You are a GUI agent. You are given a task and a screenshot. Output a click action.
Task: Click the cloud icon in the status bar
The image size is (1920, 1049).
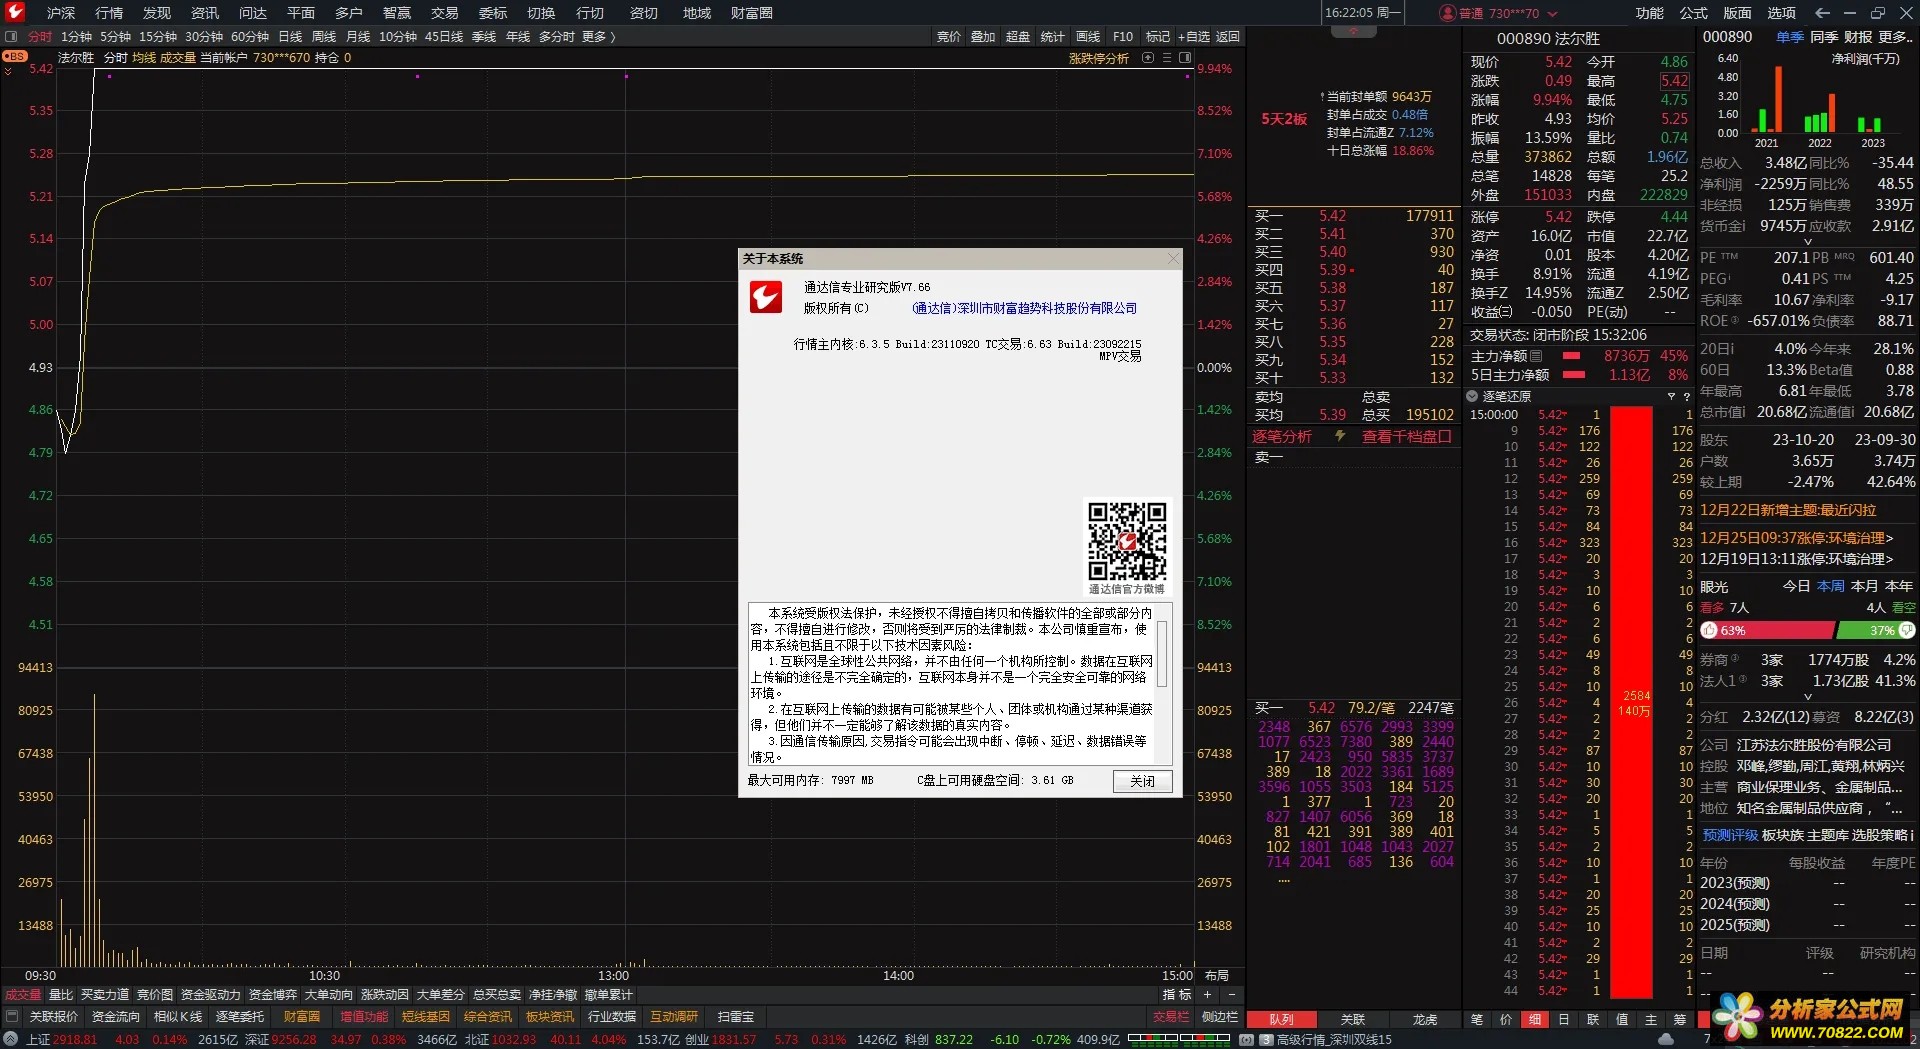tap(1666, 1040)
